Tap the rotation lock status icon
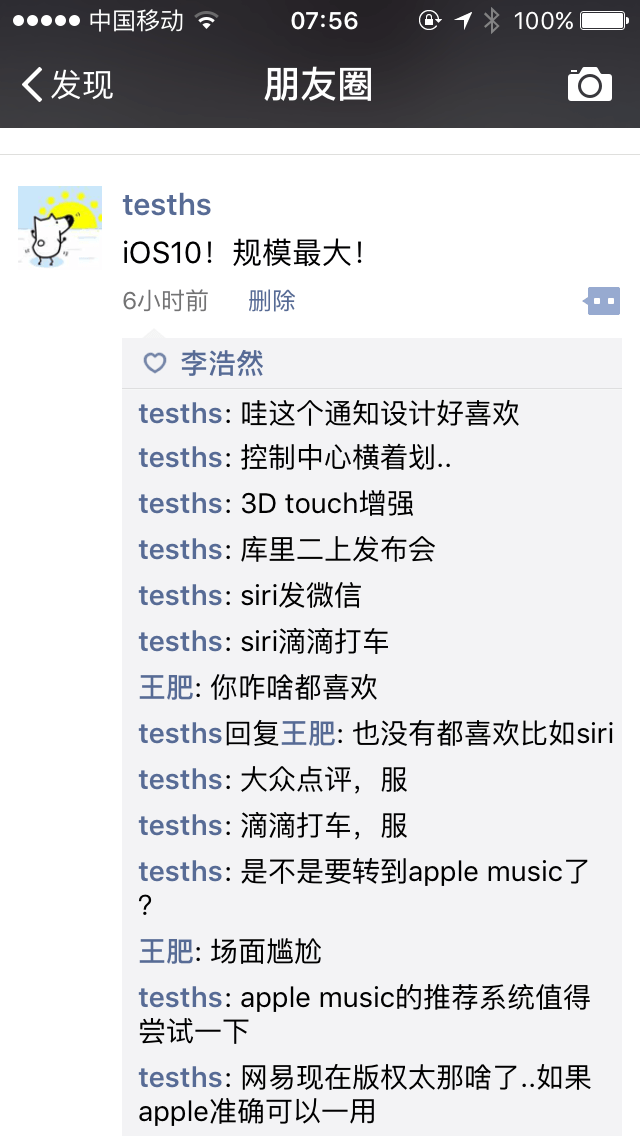This screenshot has width=640, height=1136. [x=430, y=20]
